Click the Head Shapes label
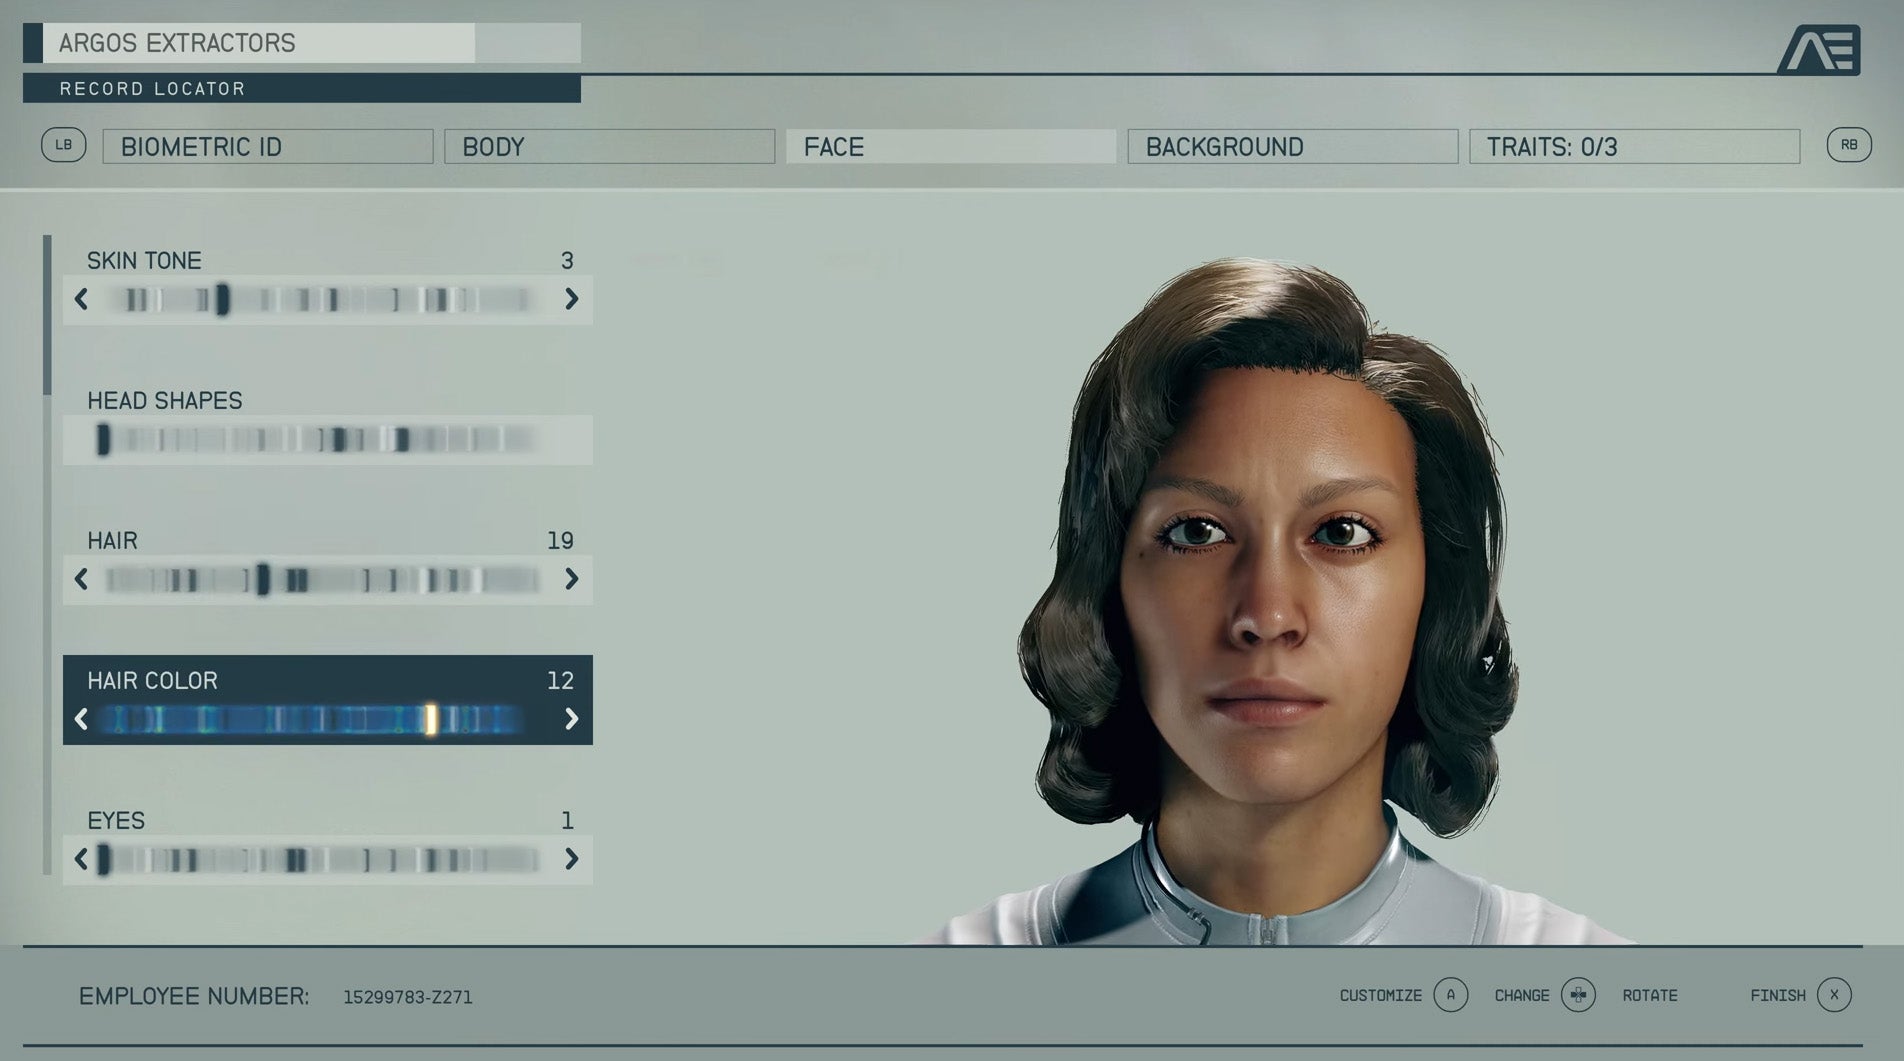Viewport: 1904px width, 1061px height. [165, 400]
